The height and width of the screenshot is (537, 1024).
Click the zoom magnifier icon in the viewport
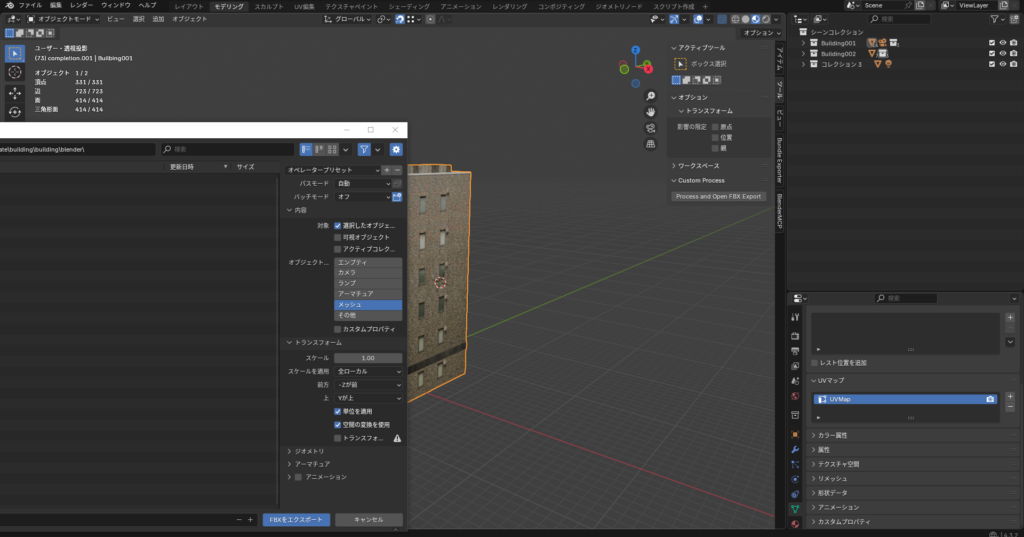[650, 97]
